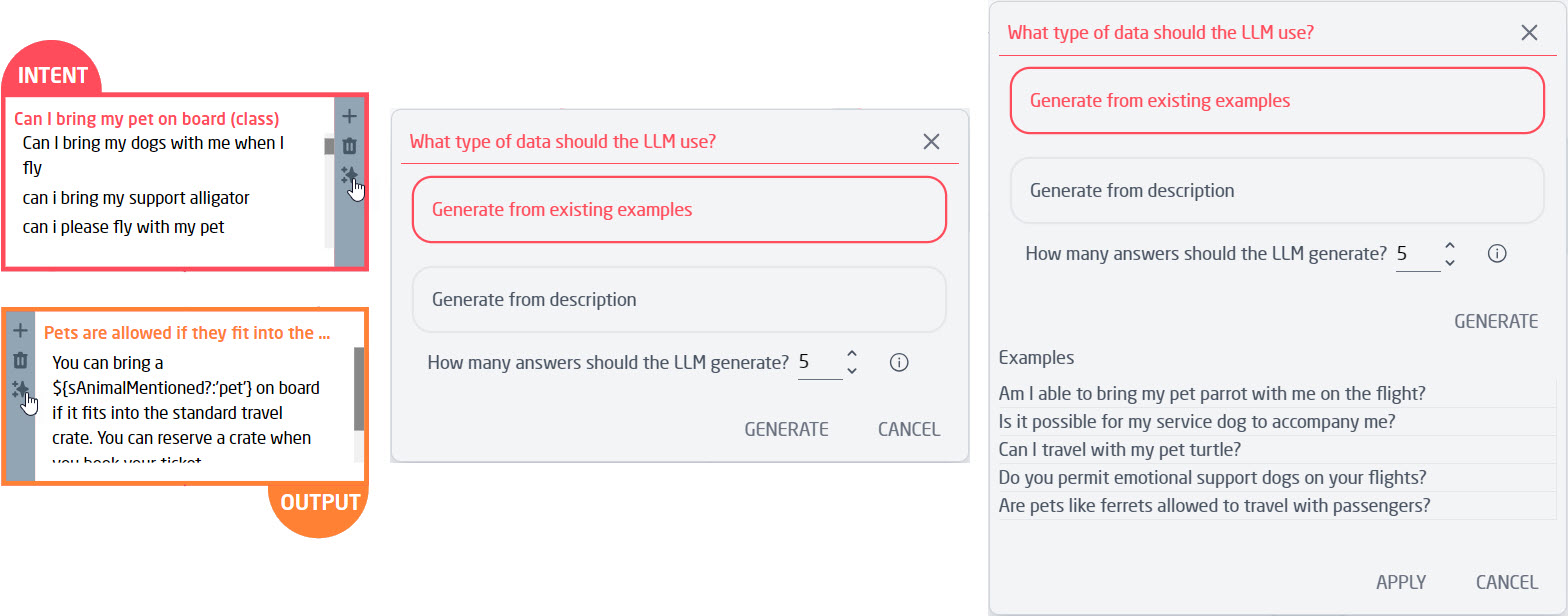This screenshot has width=1568, height=616.
Task: Close the 'What type of data' dialog
Action: click(931, 141)
